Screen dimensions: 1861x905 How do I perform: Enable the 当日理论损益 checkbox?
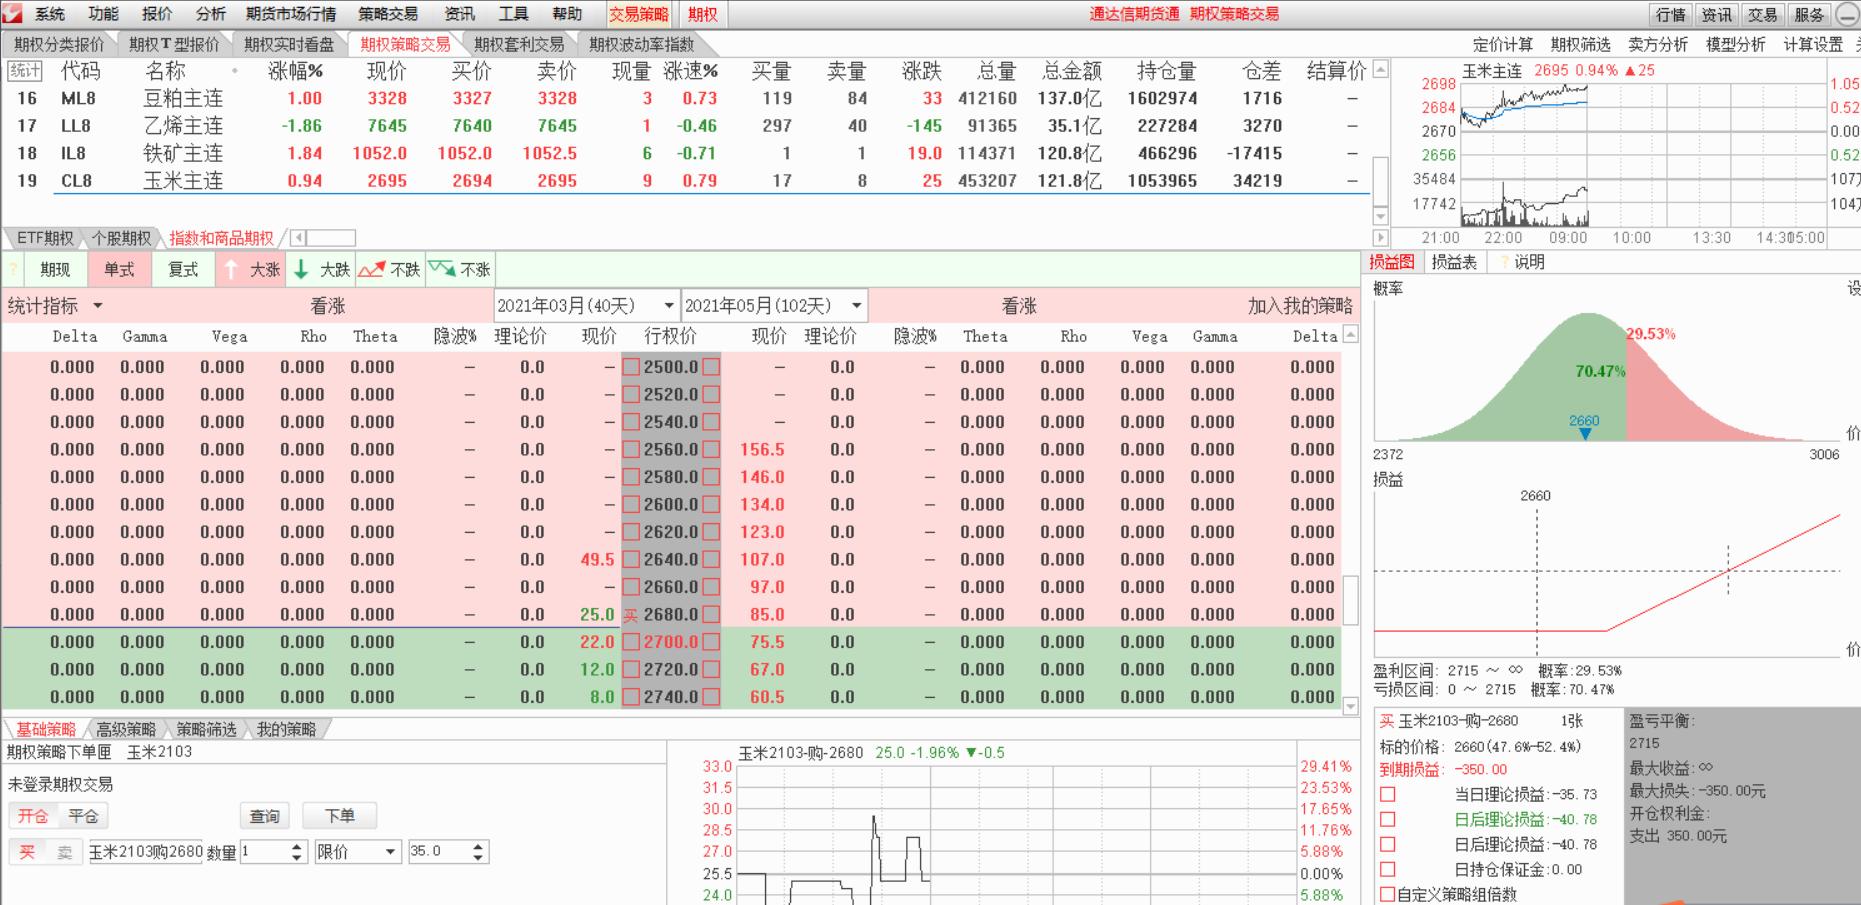1385,795
